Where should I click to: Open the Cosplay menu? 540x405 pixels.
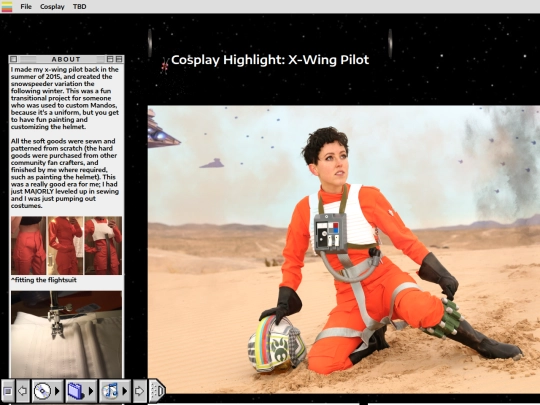pos(52,7)
